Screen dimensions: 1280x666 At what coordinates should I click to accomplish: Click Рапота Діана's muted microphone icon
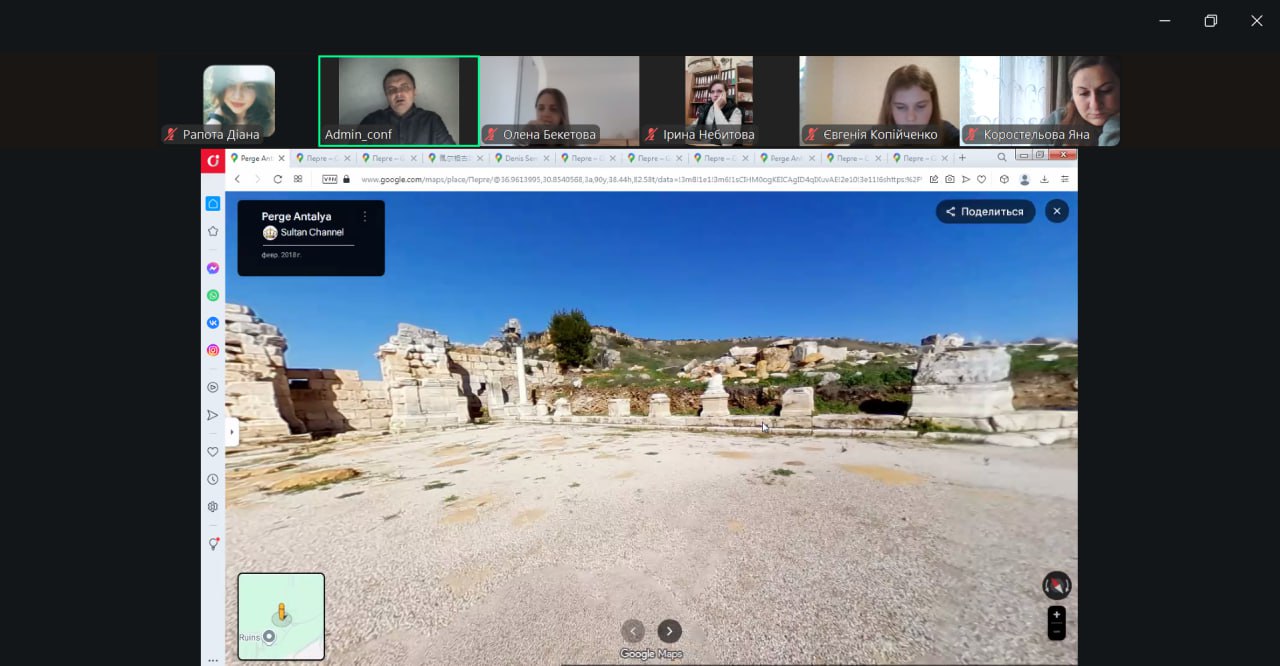[x=171, y=134]
